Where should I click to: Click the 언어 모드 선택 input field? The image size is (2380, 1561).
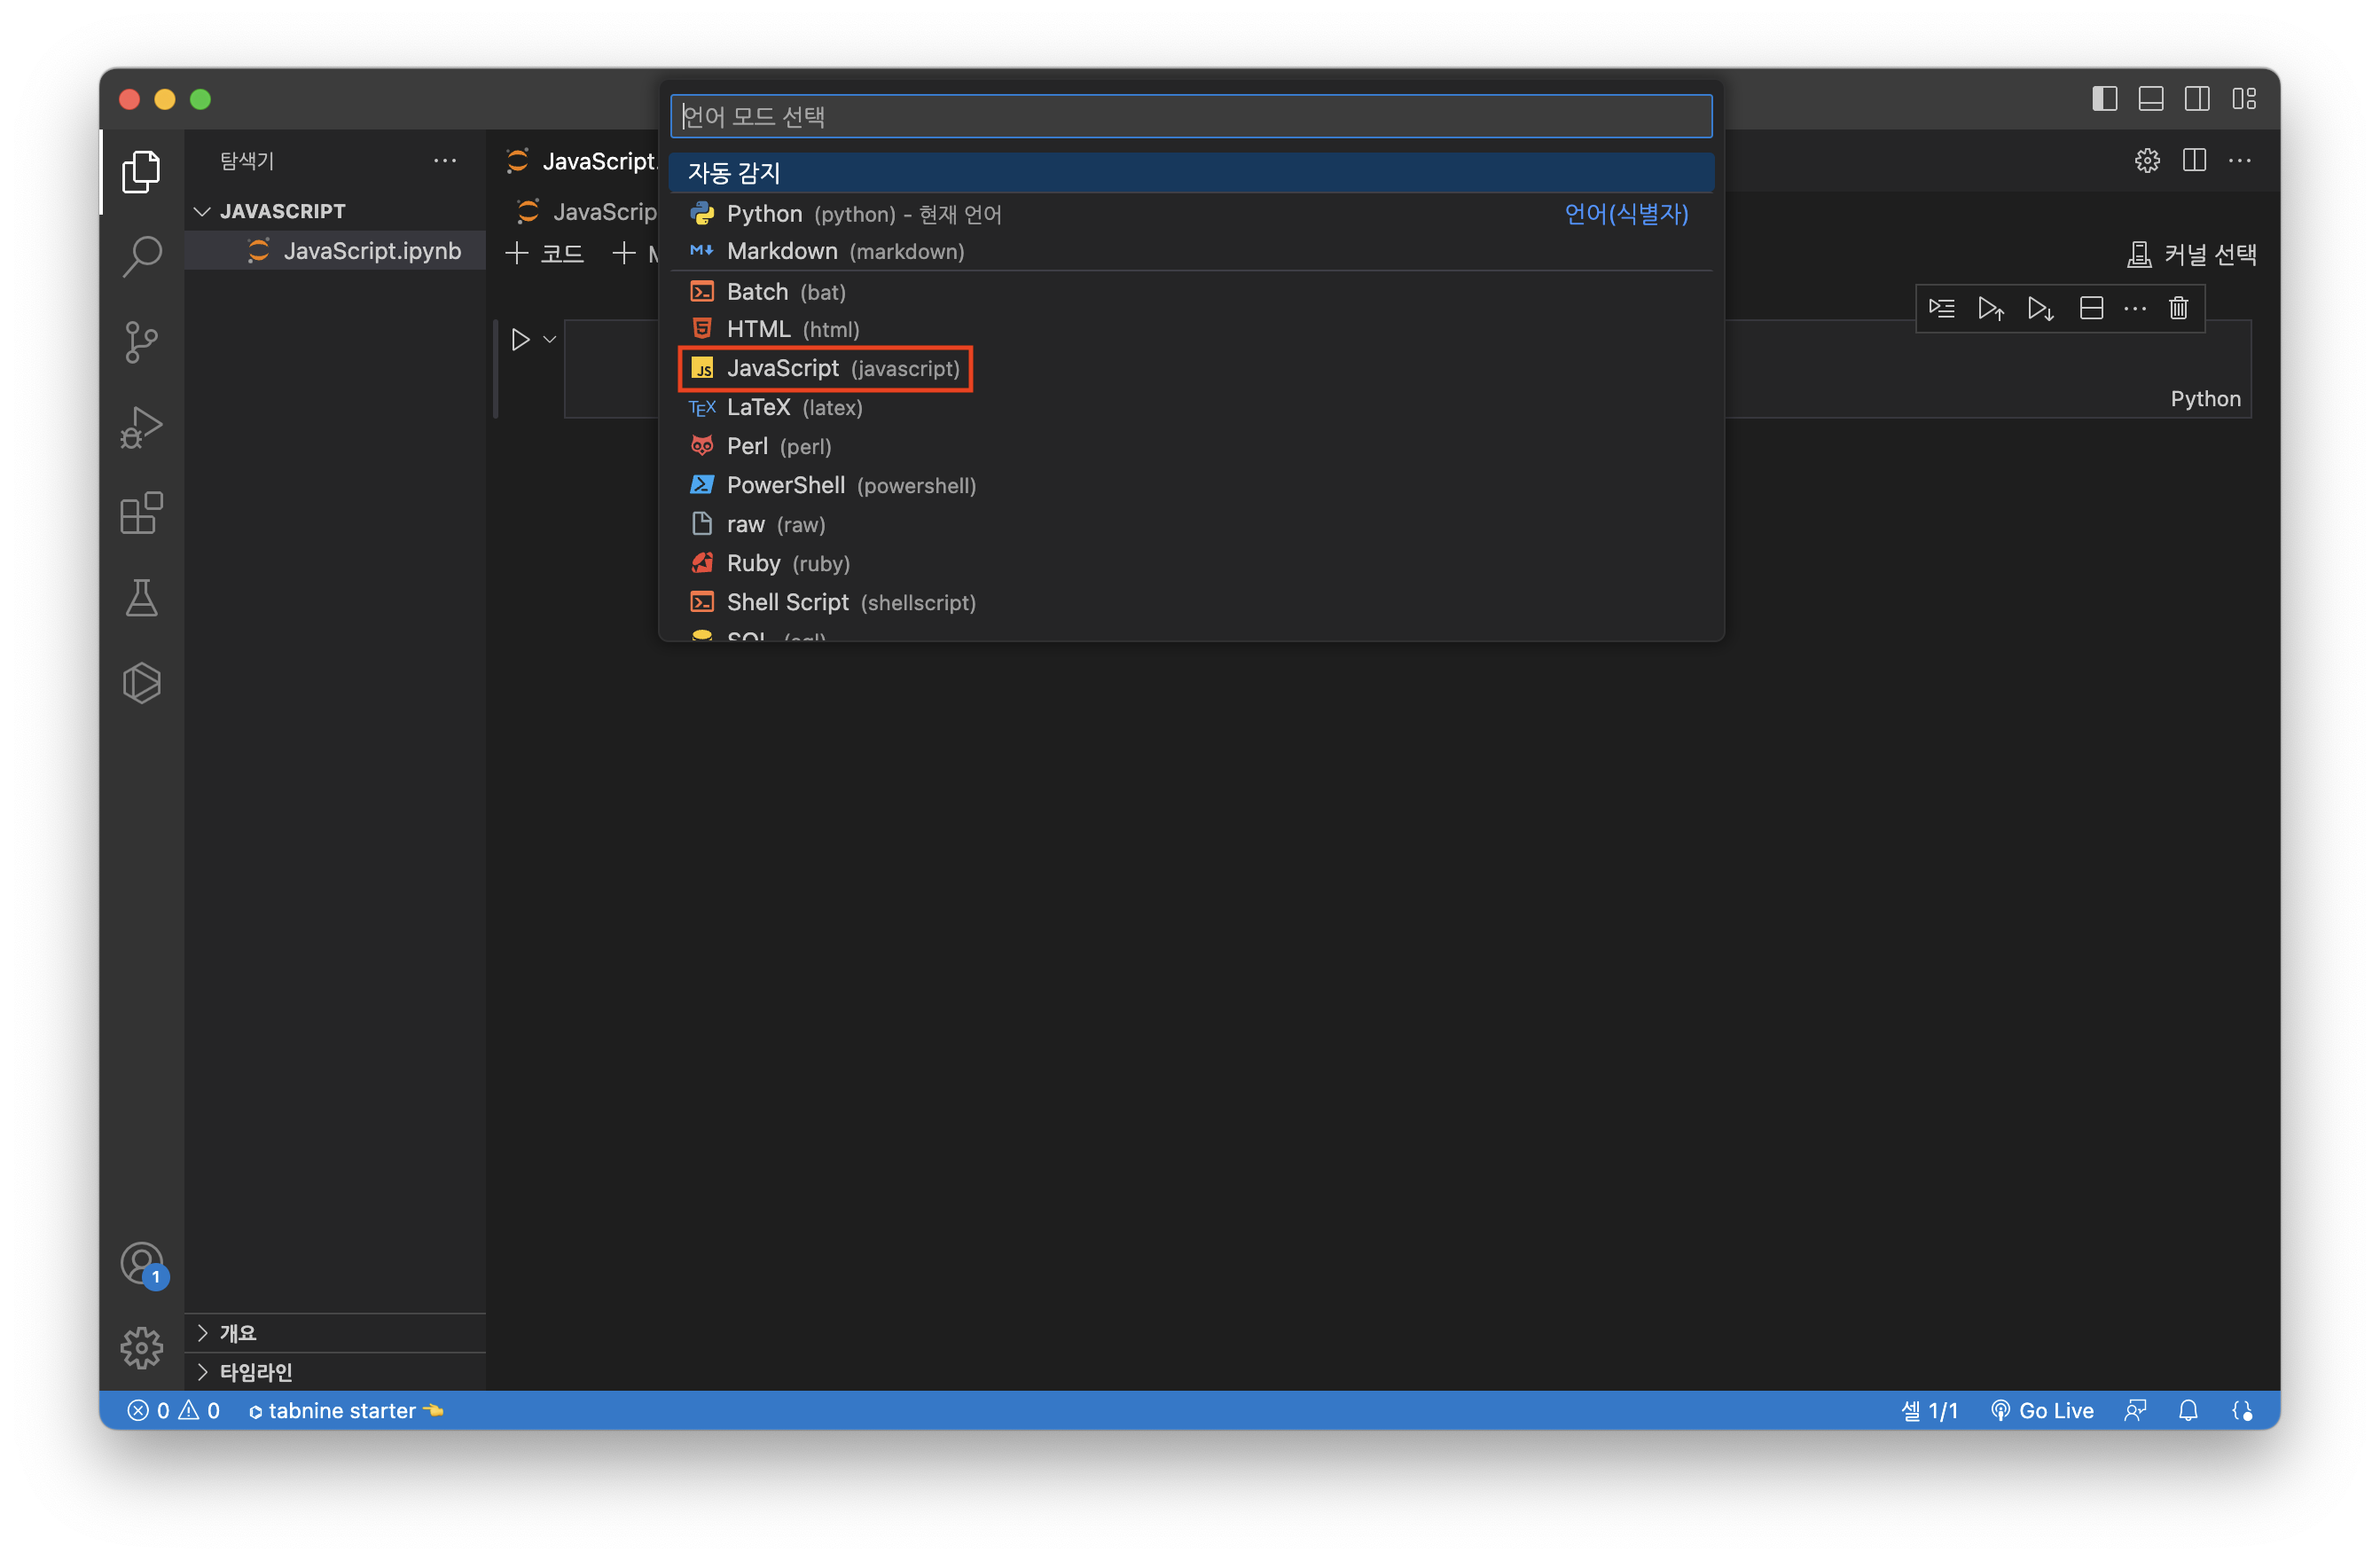[1190, 117]
